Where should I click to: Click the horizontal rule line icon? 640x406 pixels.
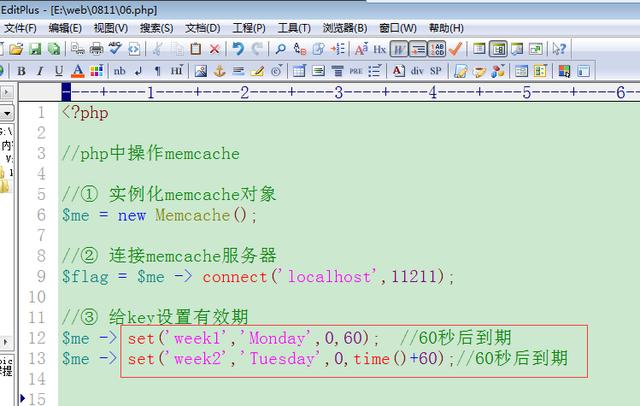pos(238,71)
